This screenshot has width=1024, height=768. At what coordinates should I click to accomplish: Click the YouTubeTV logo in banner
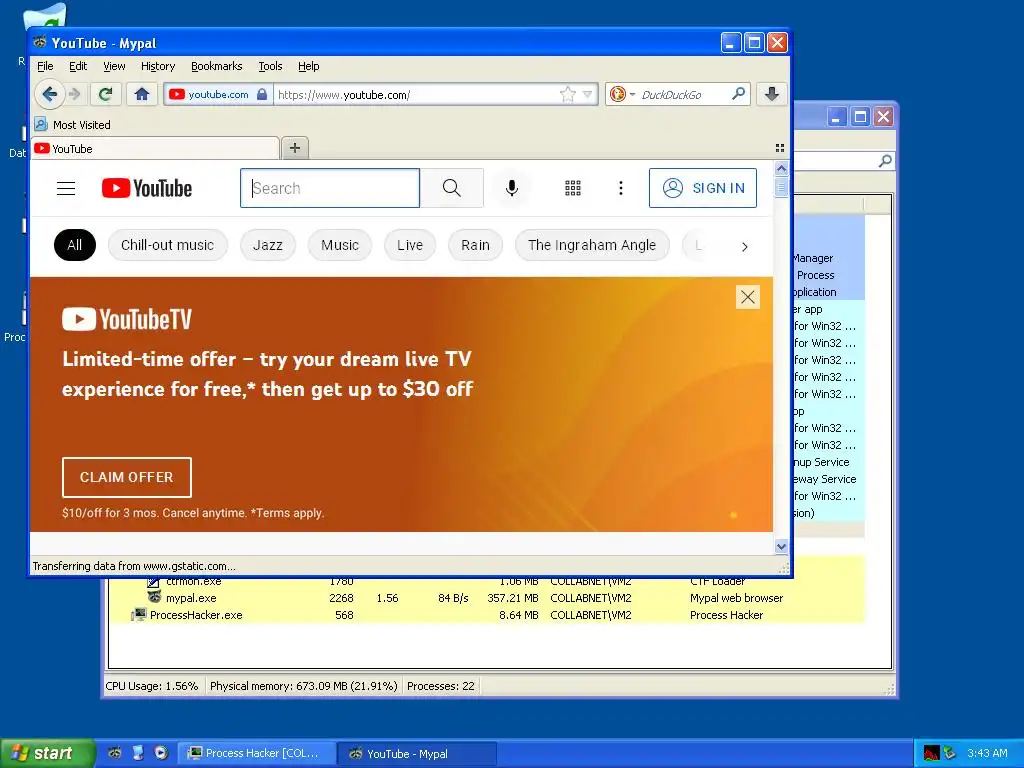coord(127,319)
